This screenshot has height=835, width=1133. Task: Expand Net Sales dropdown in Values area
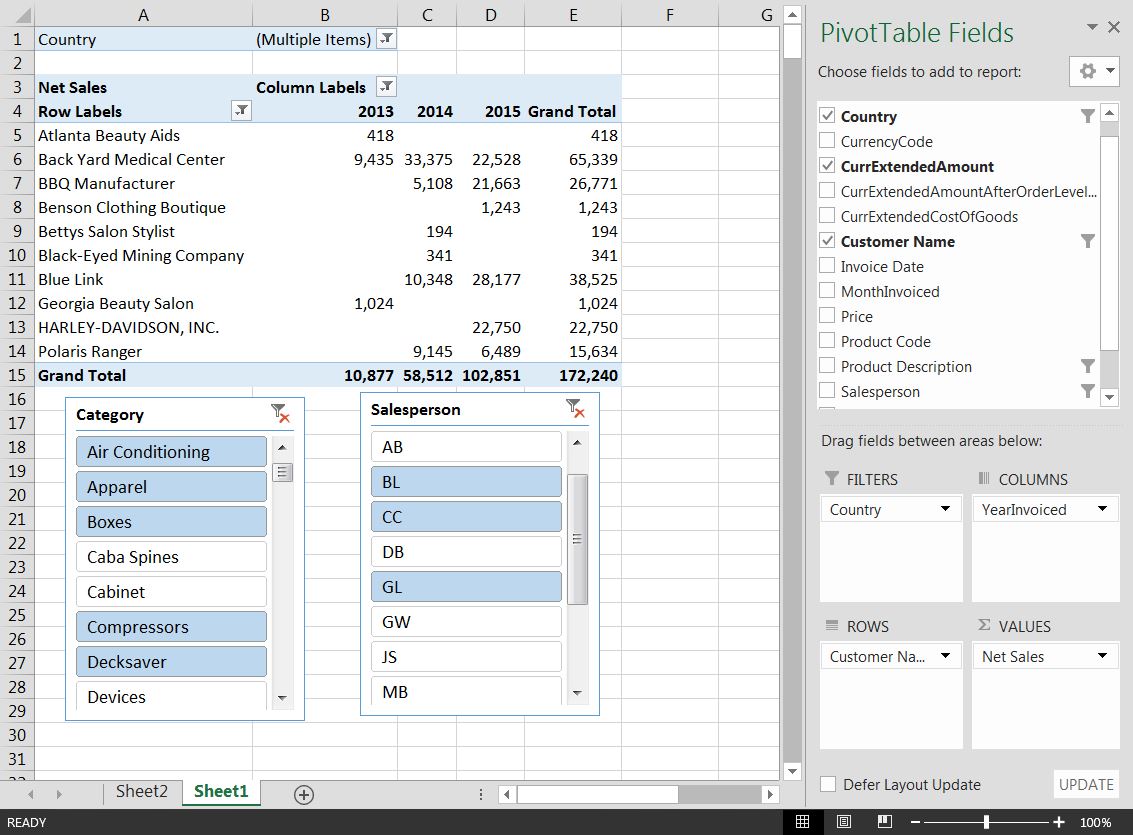[x=1102, y=656]
